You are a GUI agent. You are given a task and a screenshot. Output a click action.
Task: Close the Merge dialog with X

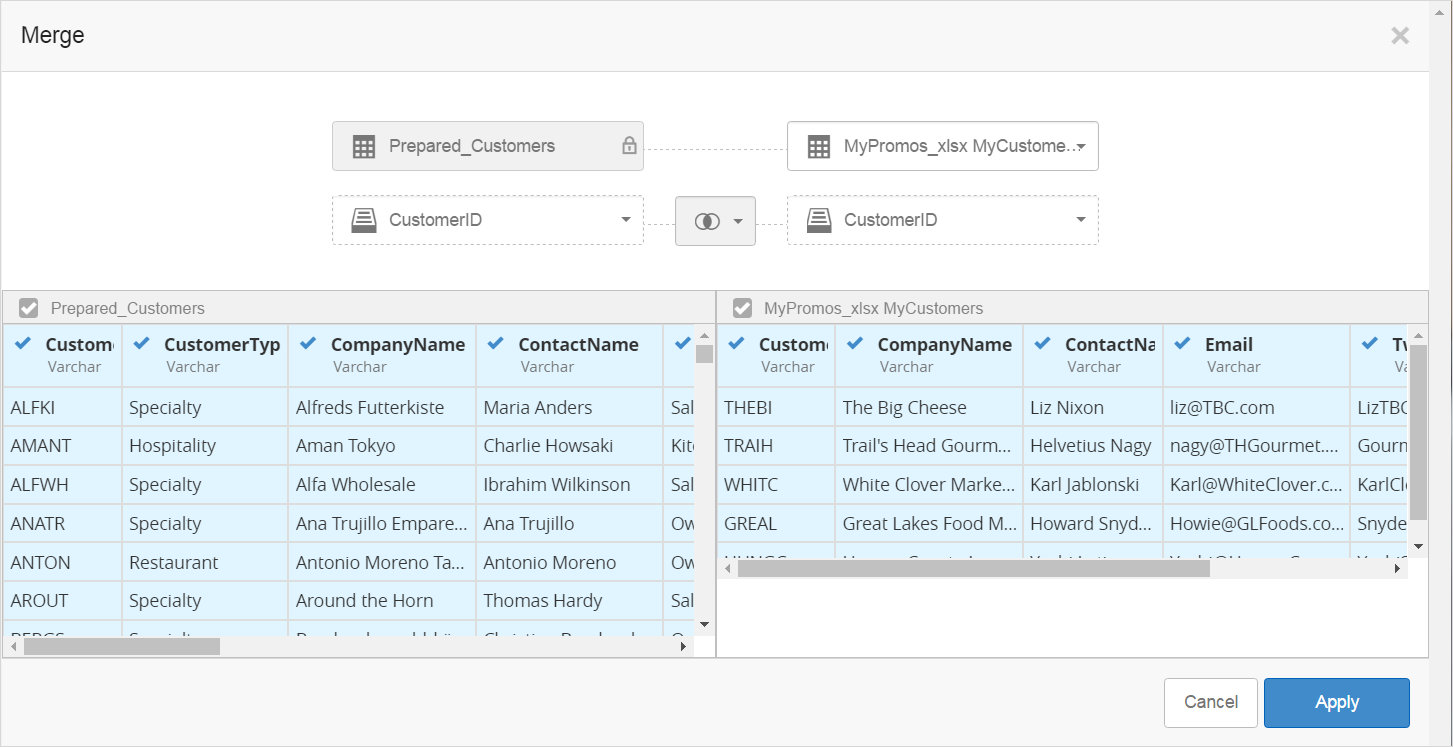(1400, 36)
